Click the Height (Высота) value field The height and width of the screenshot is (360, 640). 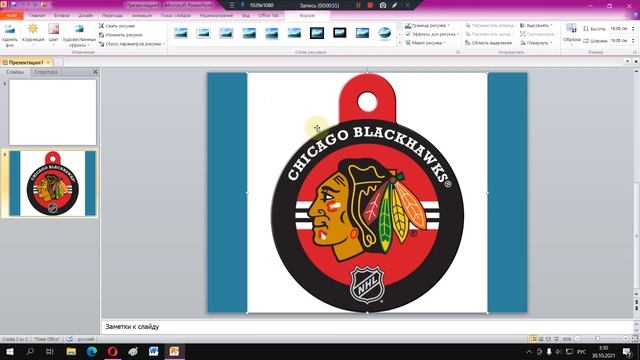pyautogui.click(x=620, y=29)
